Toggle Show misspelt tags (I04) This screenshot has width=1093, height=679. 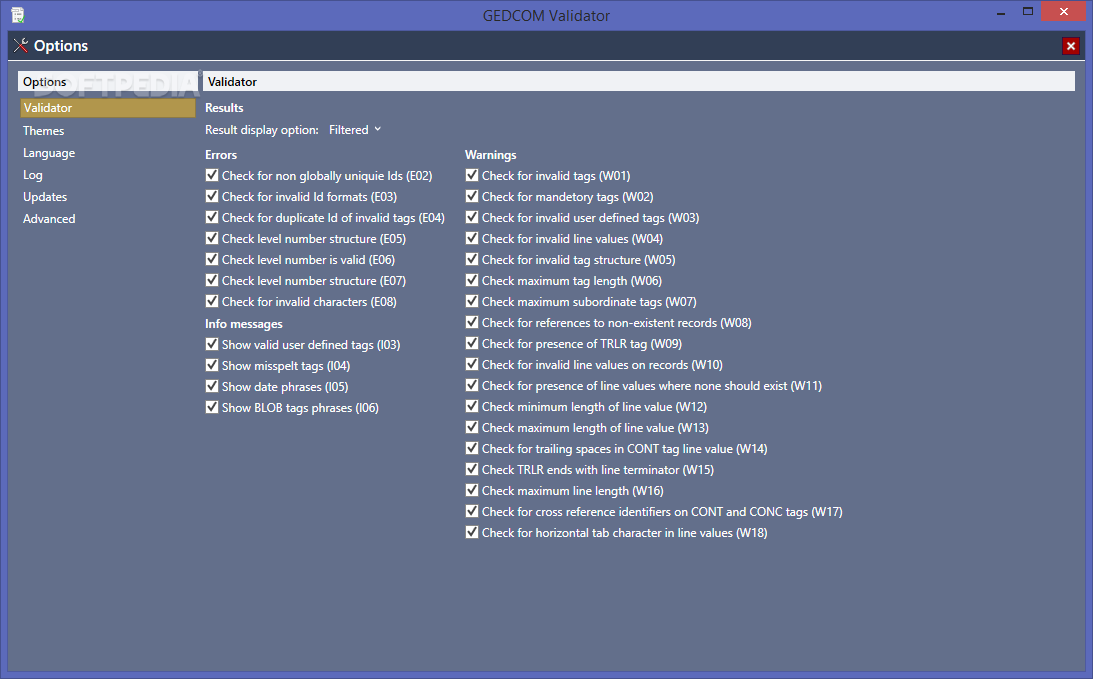[212, 365]
